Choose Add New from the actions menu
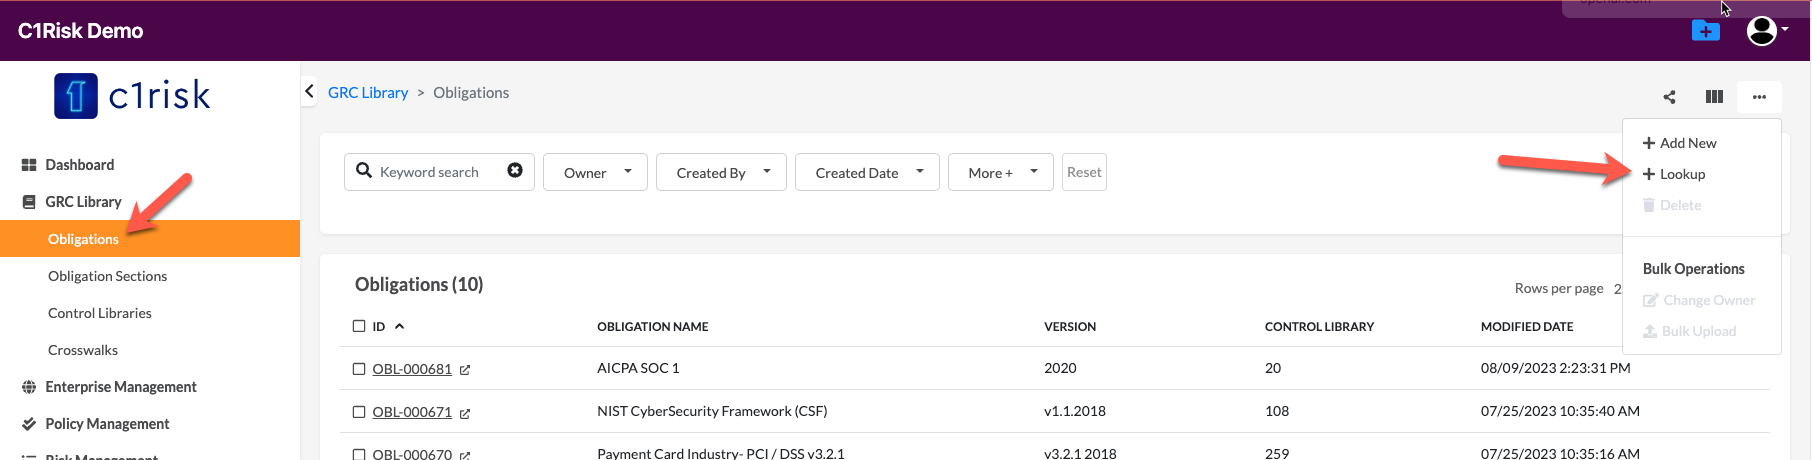This screenshot has width=1812, height=460. (x=1679, y=143)
